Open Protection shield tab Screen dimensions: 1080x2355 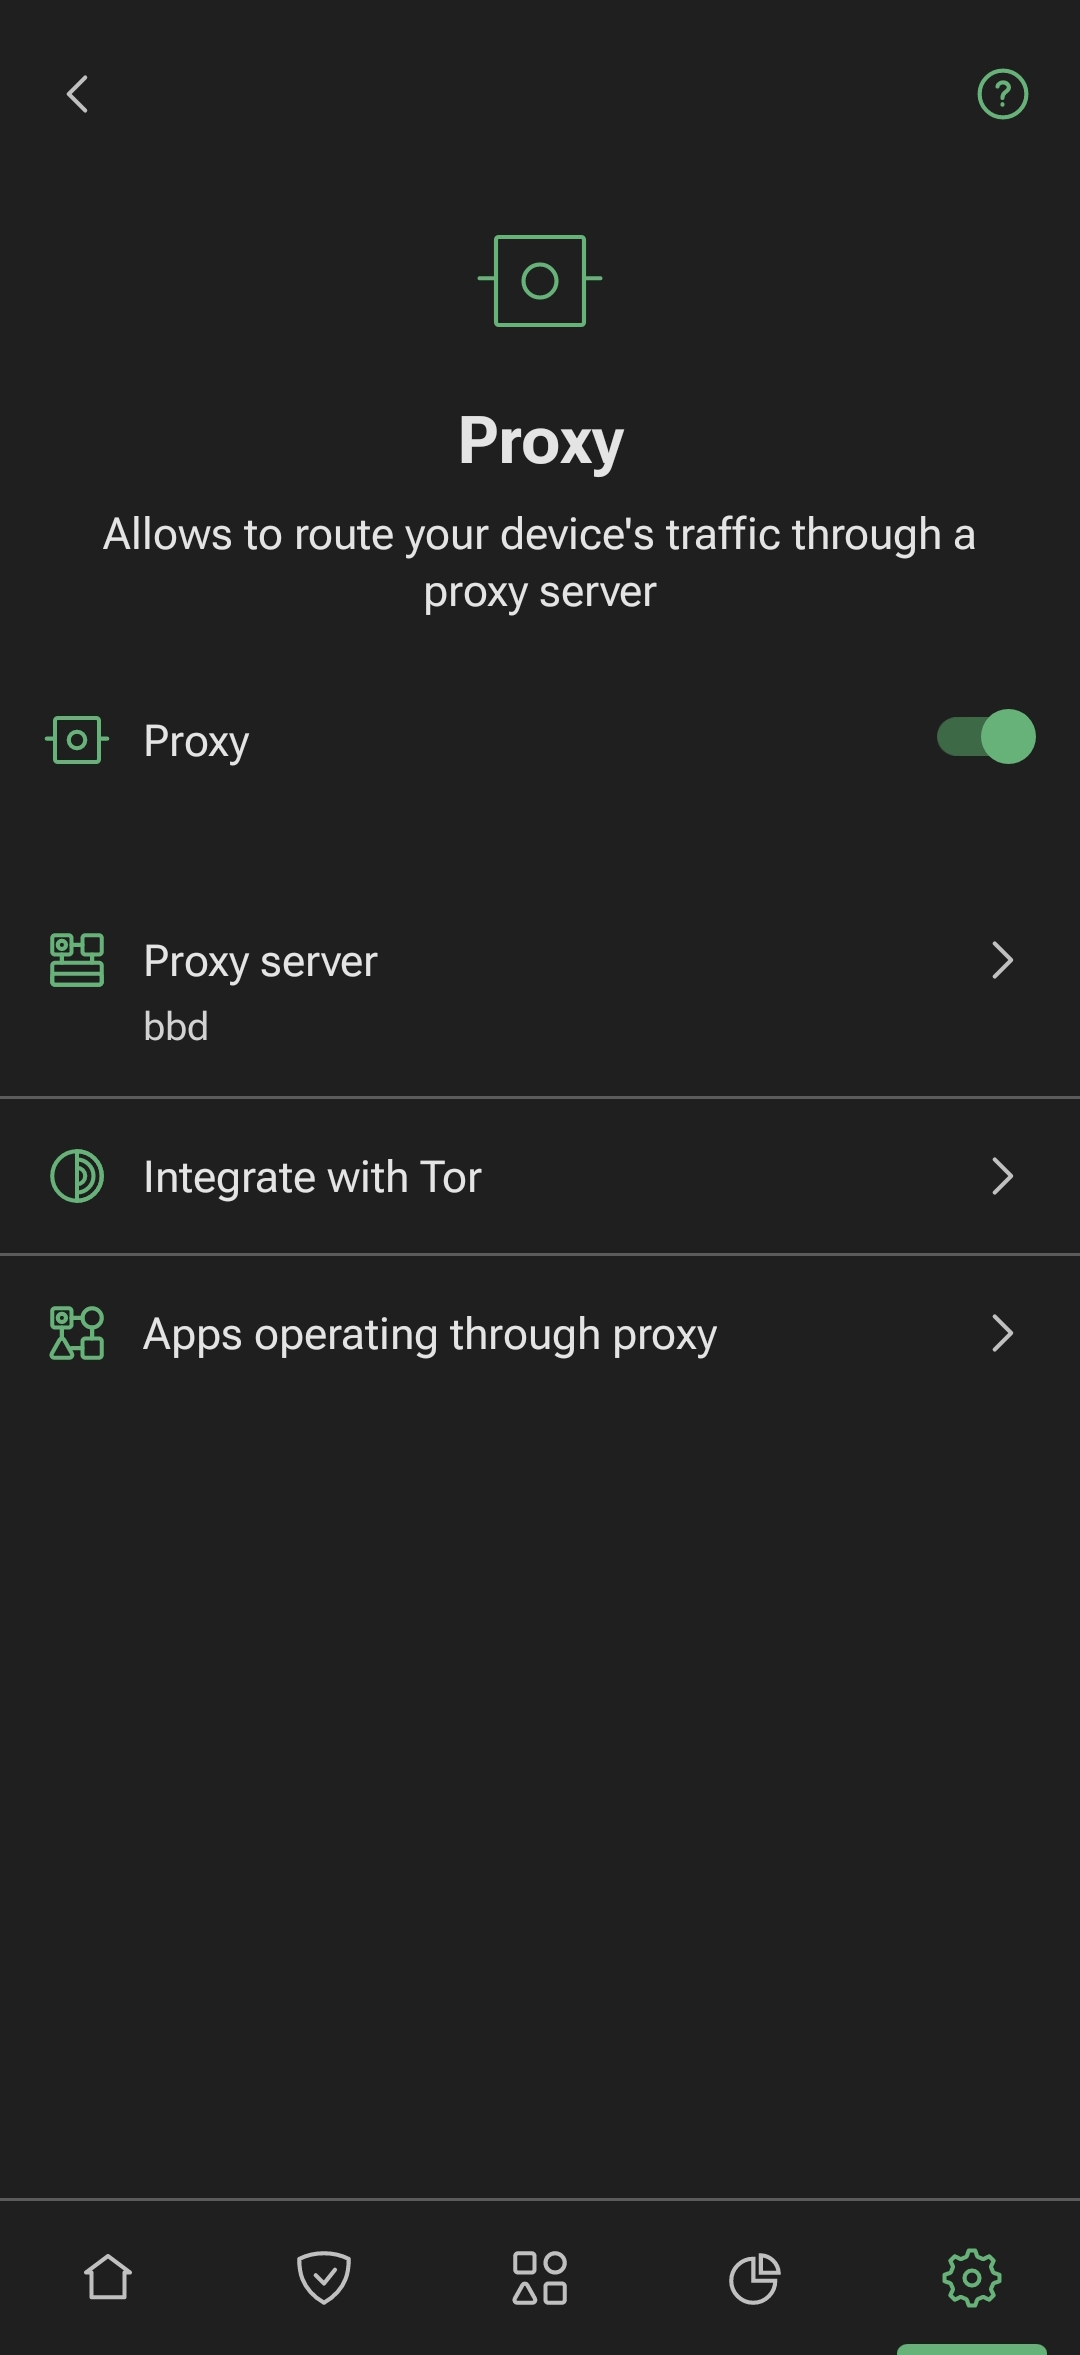point(324,2278)
